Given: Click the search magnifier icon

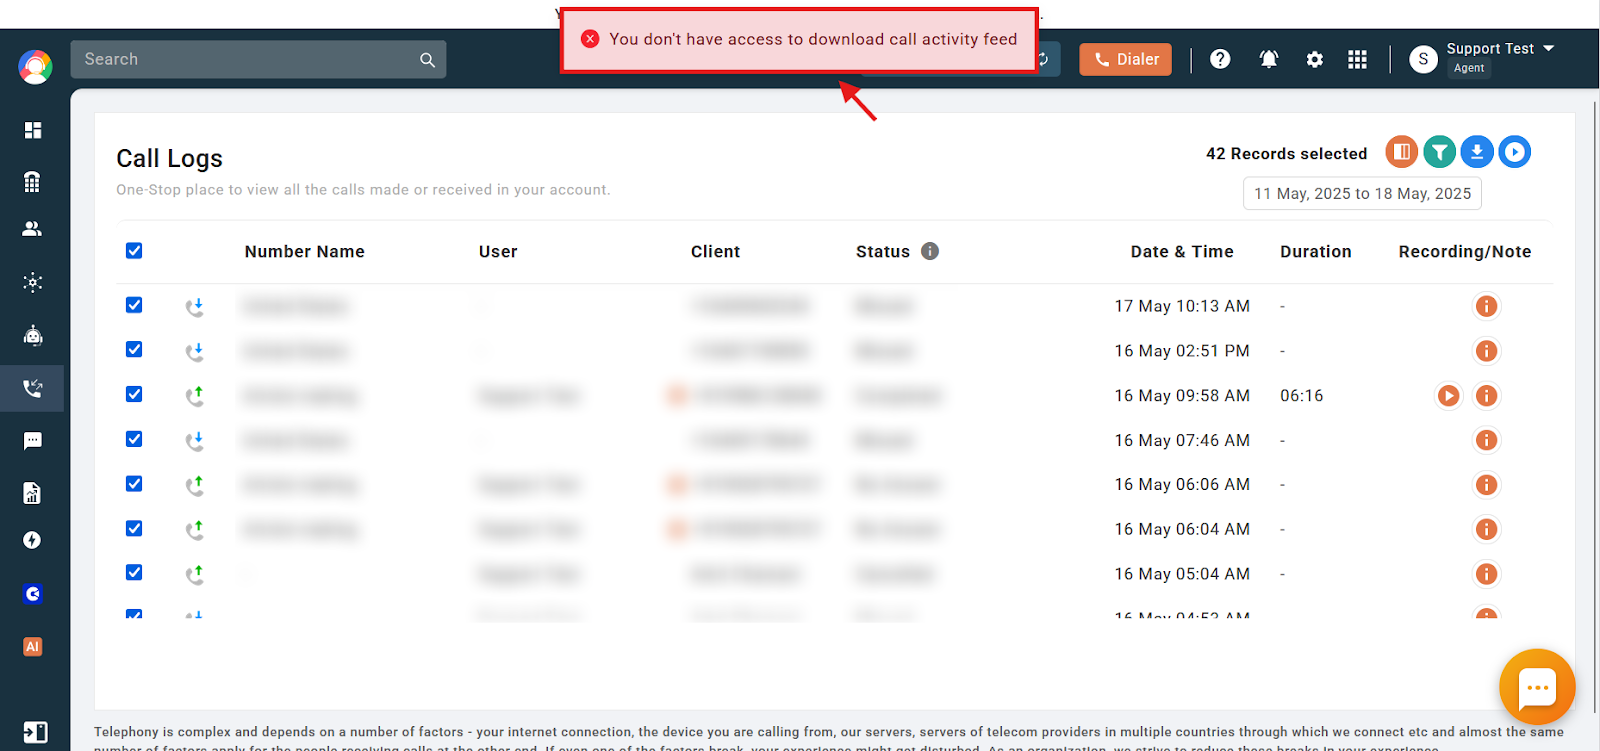Looking at the screenshot, I should pyautogui.click(x=427, y=60).
